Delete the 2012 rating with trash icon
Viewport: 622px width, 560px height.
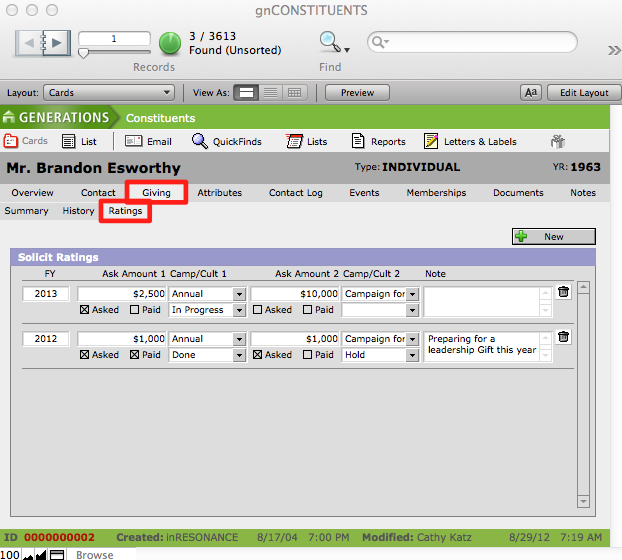tap(563, 337)
